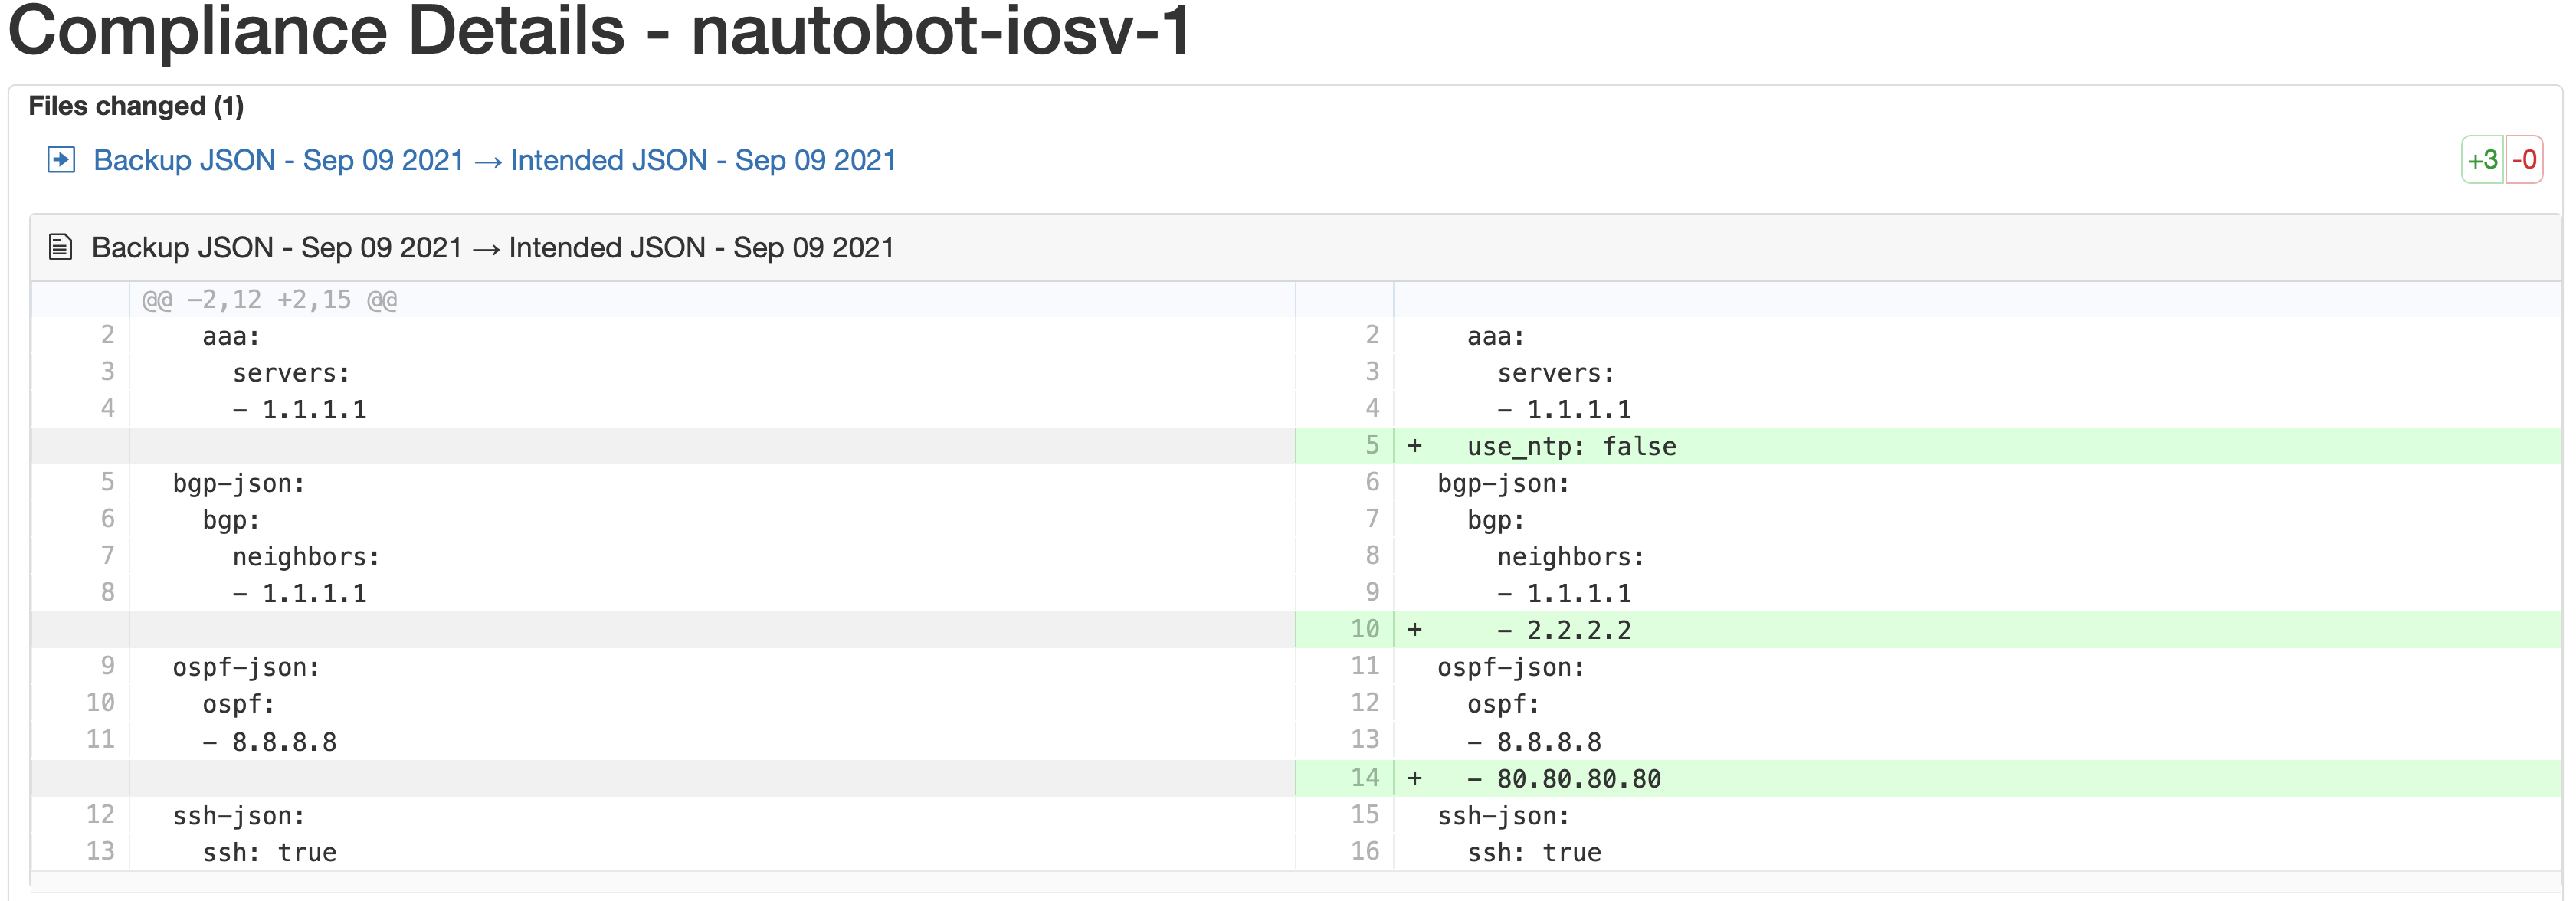Click the left bgp-json: line

click(x=238, y=484)
